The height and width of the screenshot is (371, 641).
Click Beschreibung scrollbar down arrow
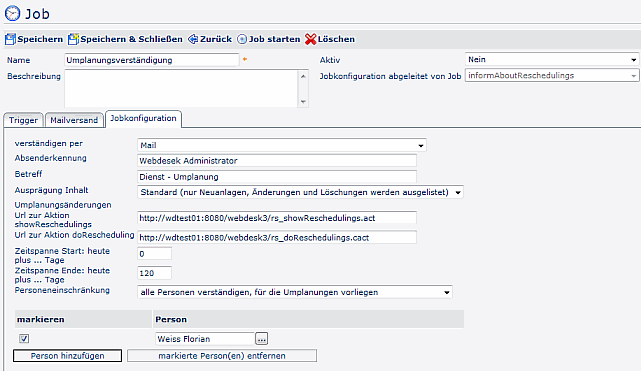pyautogui.click(x=303, y=101)
